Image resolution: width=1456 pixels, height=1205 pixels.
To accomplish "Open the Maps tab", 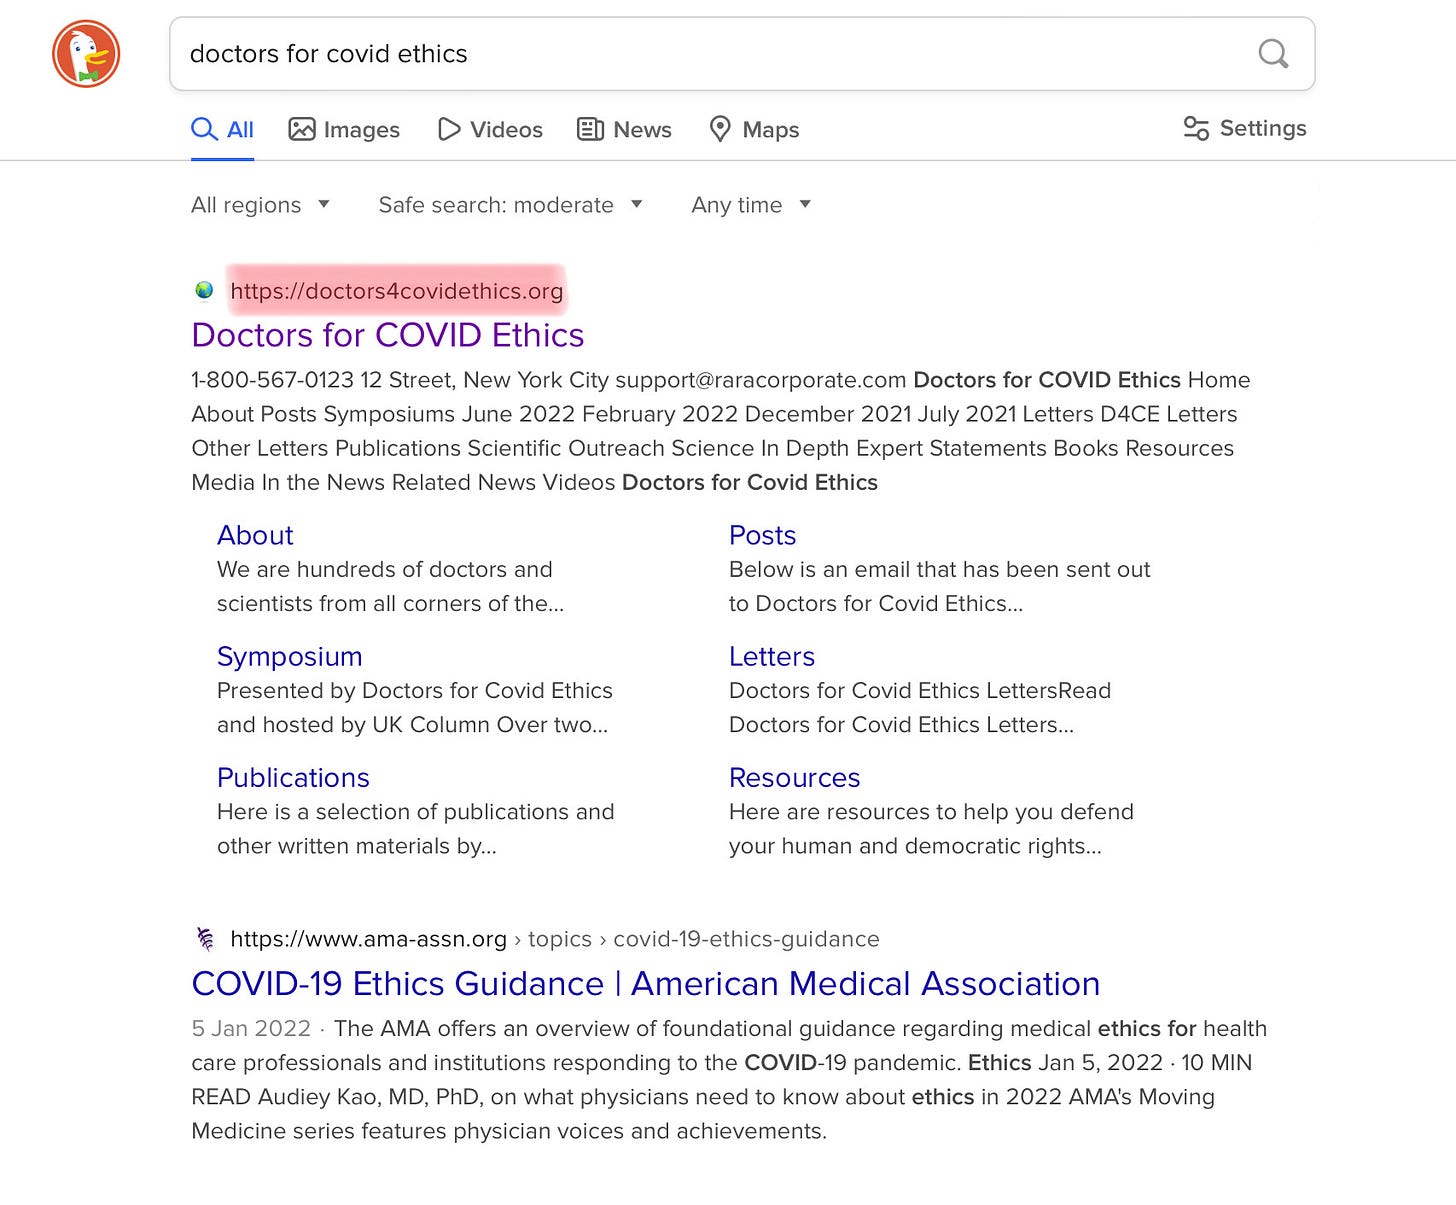I will [754, 130].
